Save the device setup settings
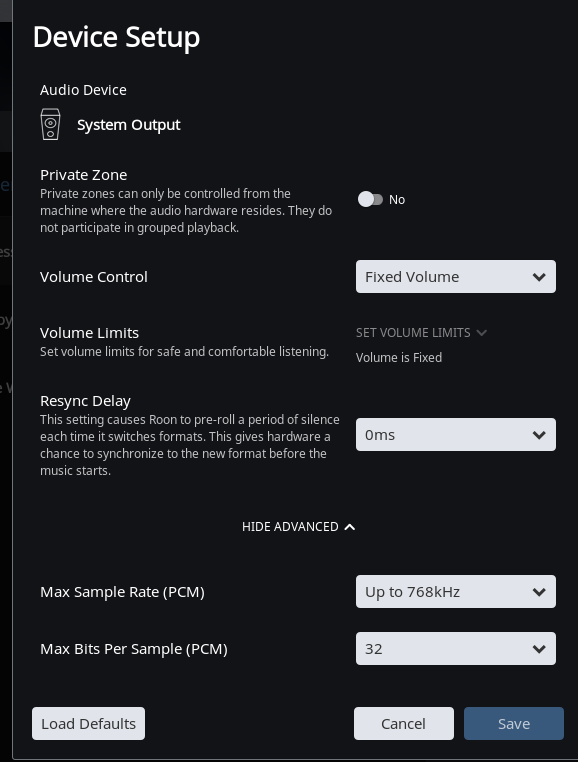Viewport: 578px width, 762px height. 514,724
